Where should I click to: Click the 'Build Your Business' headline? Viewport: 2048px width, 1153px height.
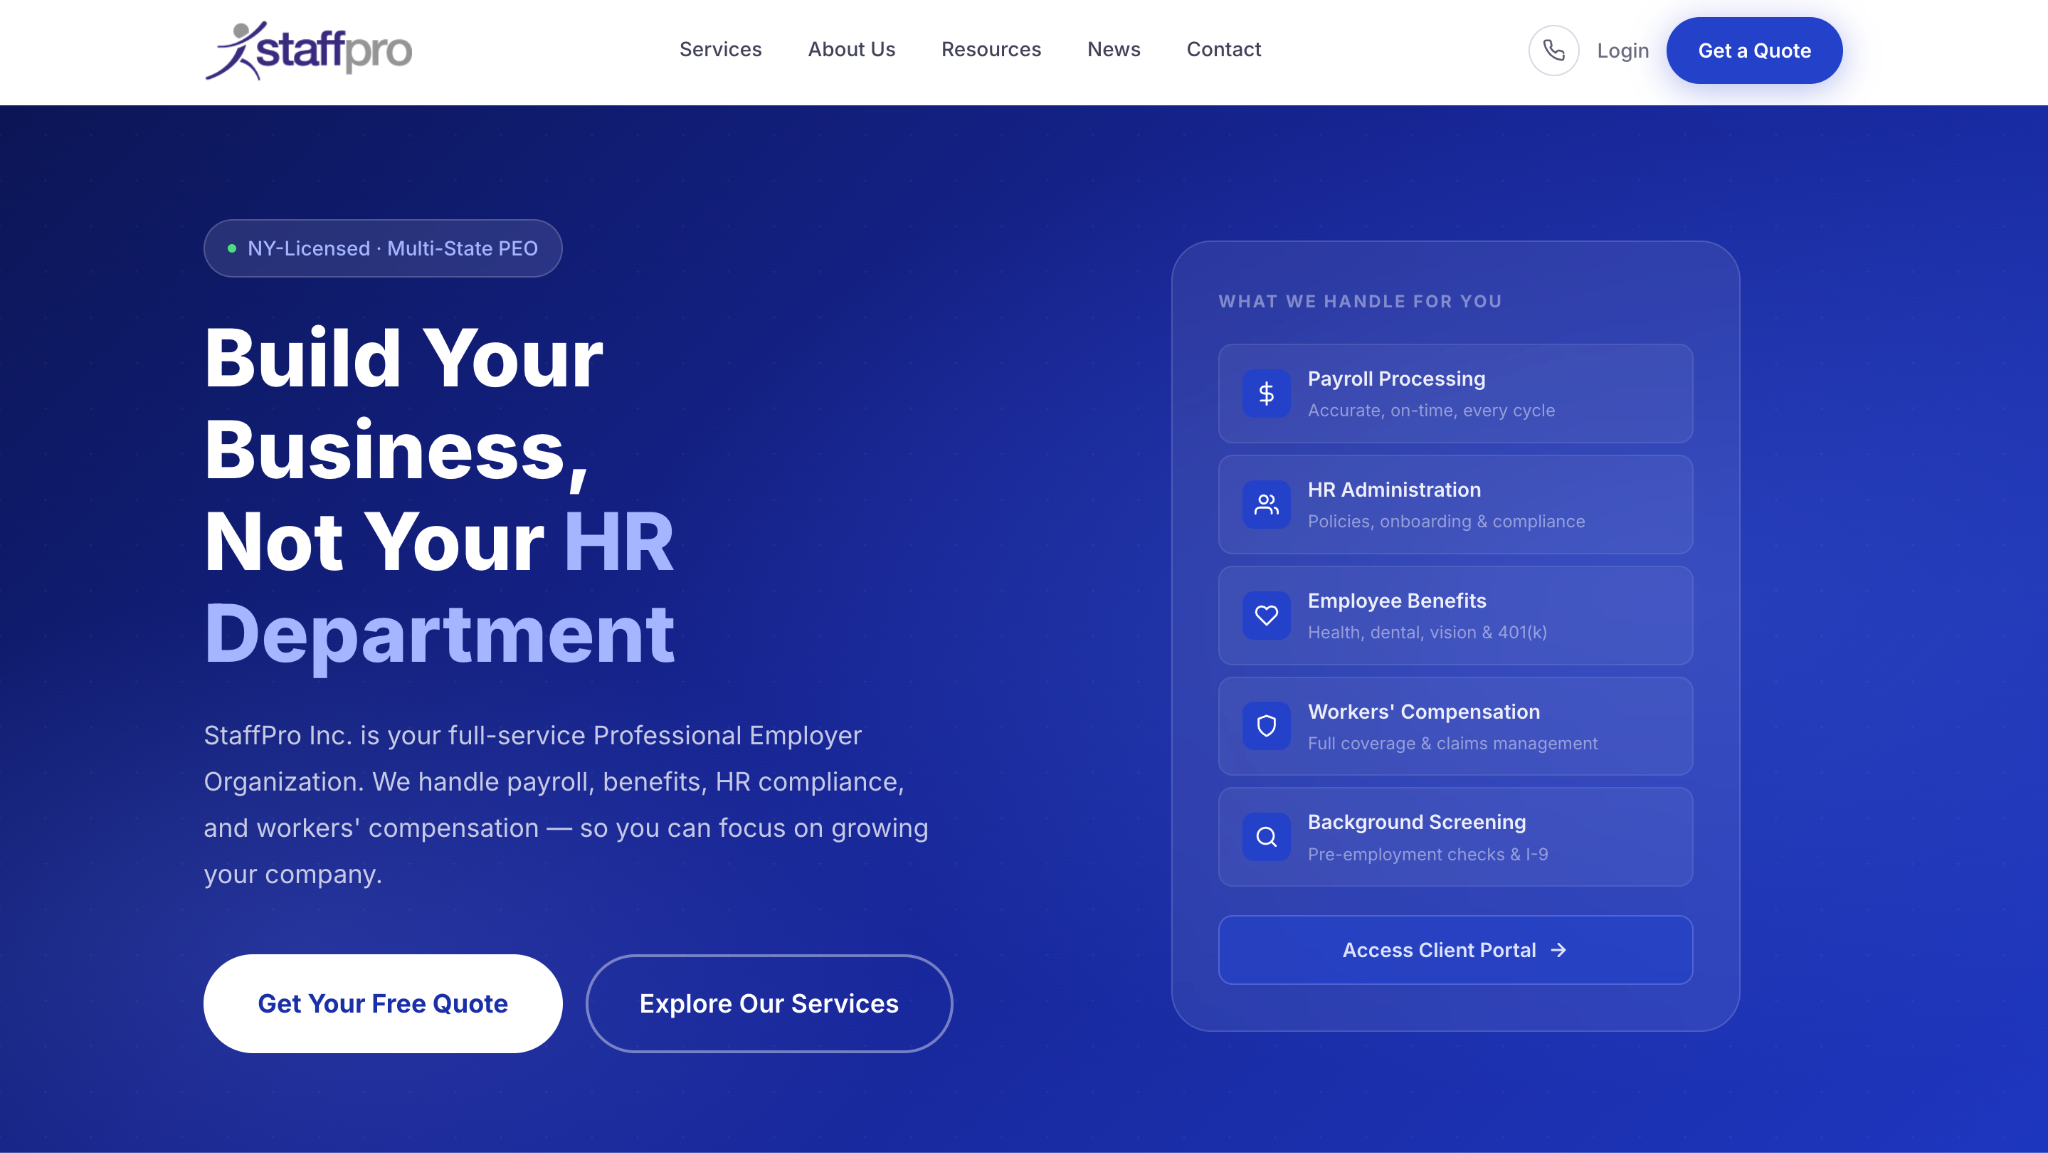click(404, 404)
